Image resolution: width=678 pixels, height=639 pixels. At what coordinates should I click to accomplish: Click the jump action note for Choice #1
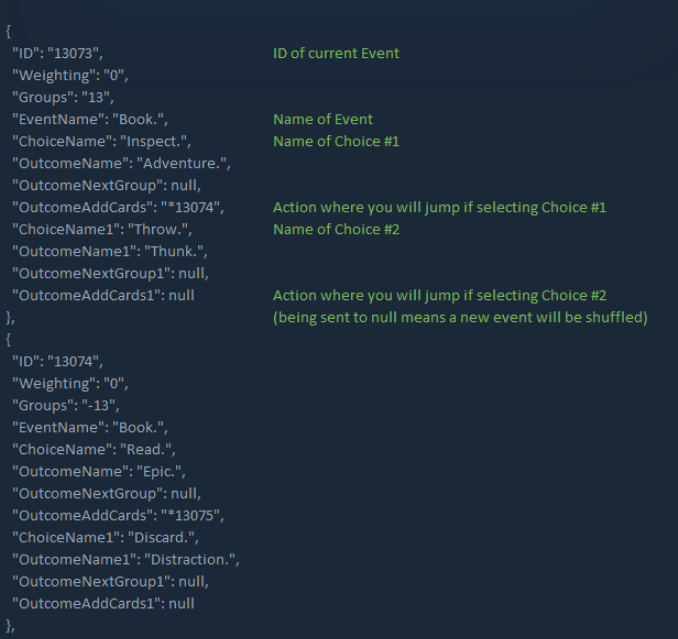pyautogui.click(x=439, y=207)
